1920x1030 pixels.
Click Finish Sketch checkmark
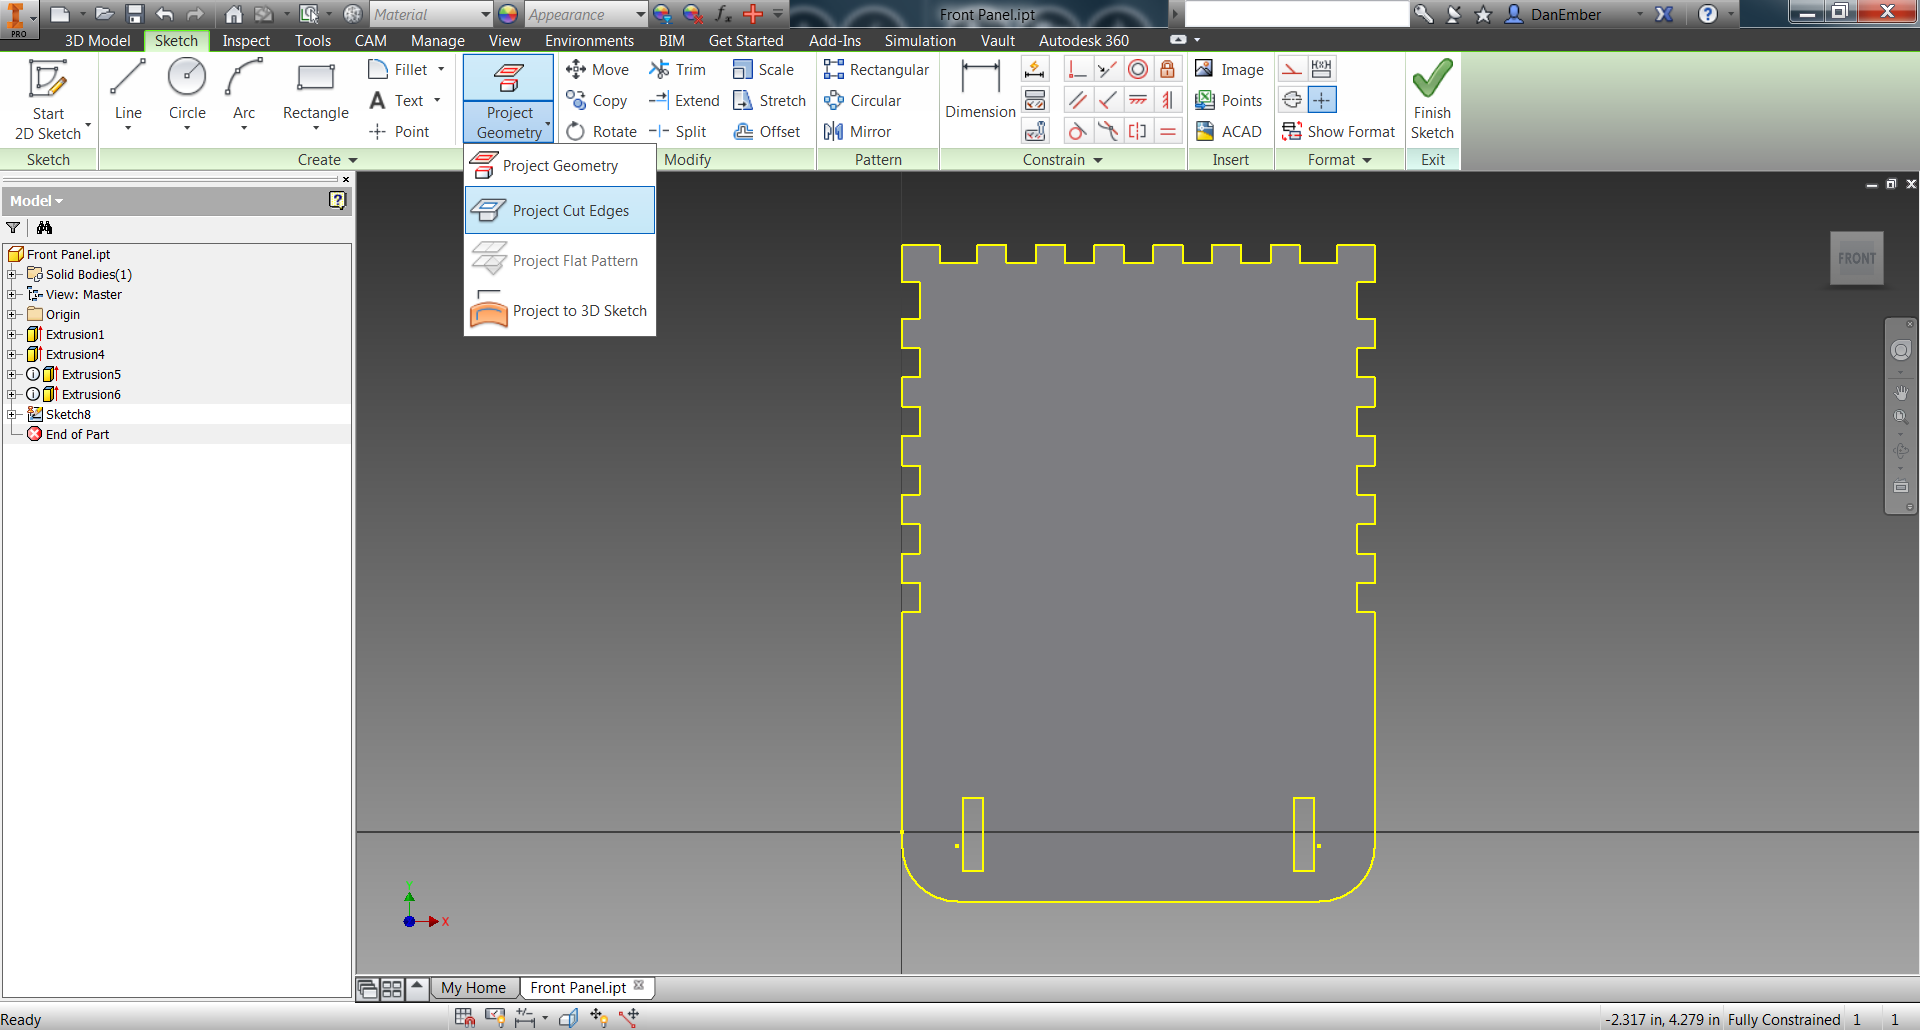tap(1432, 78)
